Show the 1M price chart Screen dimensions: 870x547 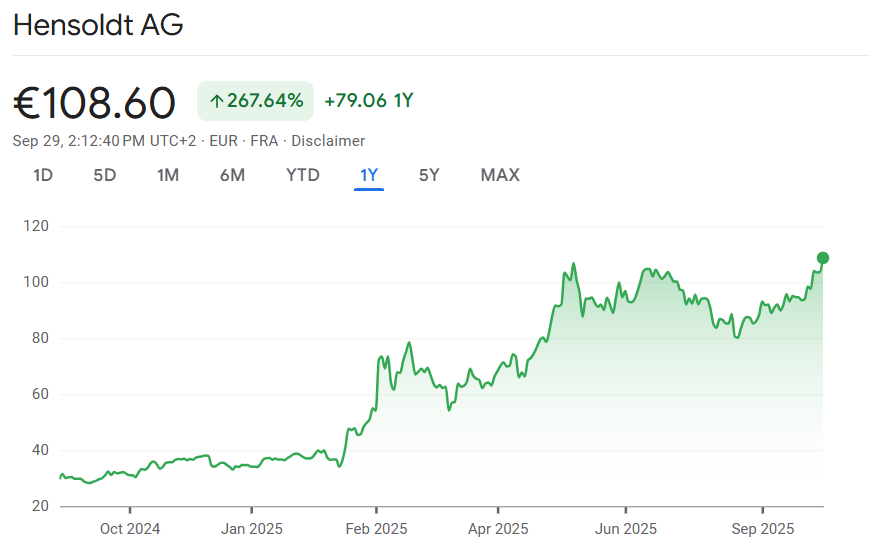[x=168, y=175]
